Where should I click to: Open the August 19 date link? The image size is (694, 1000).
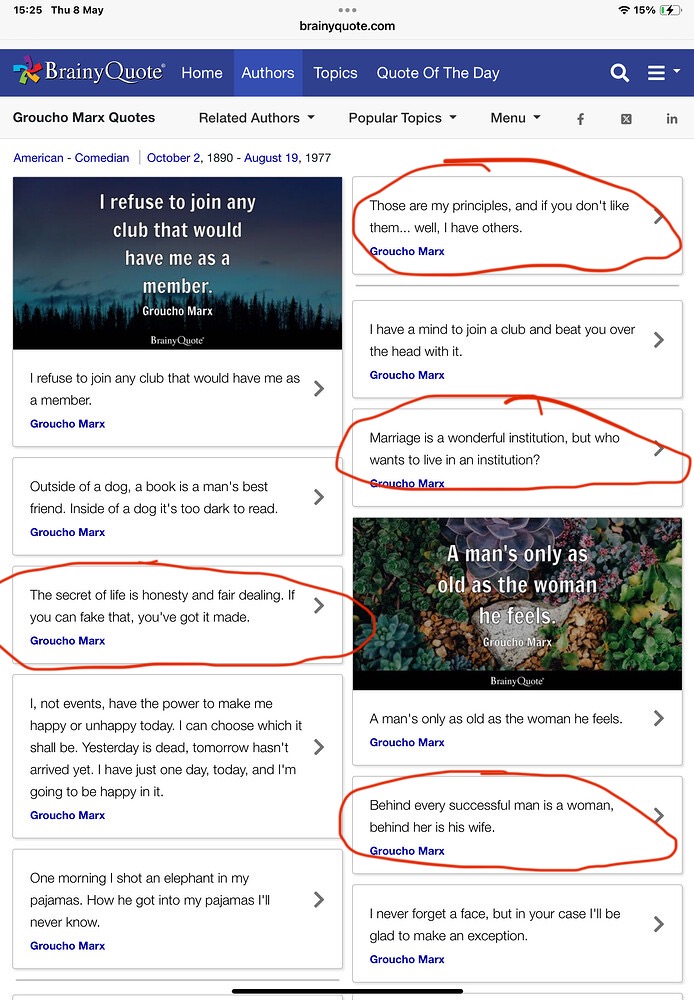click(271, 158)
